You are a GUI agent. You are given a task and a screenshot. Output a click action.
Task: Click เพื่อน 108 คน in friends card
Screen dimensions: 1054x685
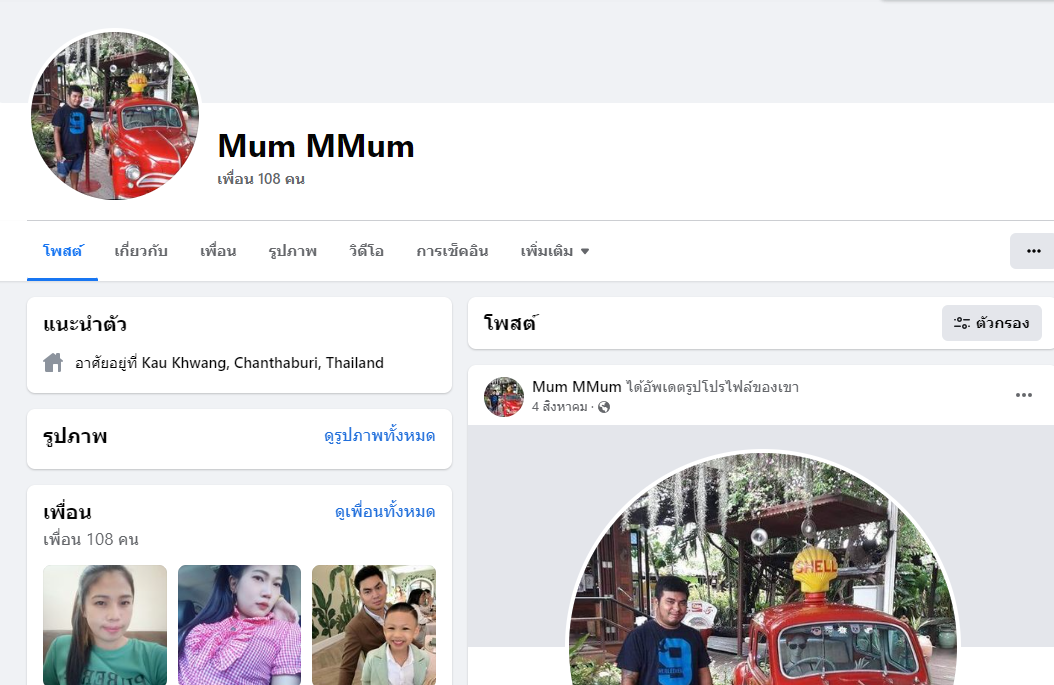(91, 539)
